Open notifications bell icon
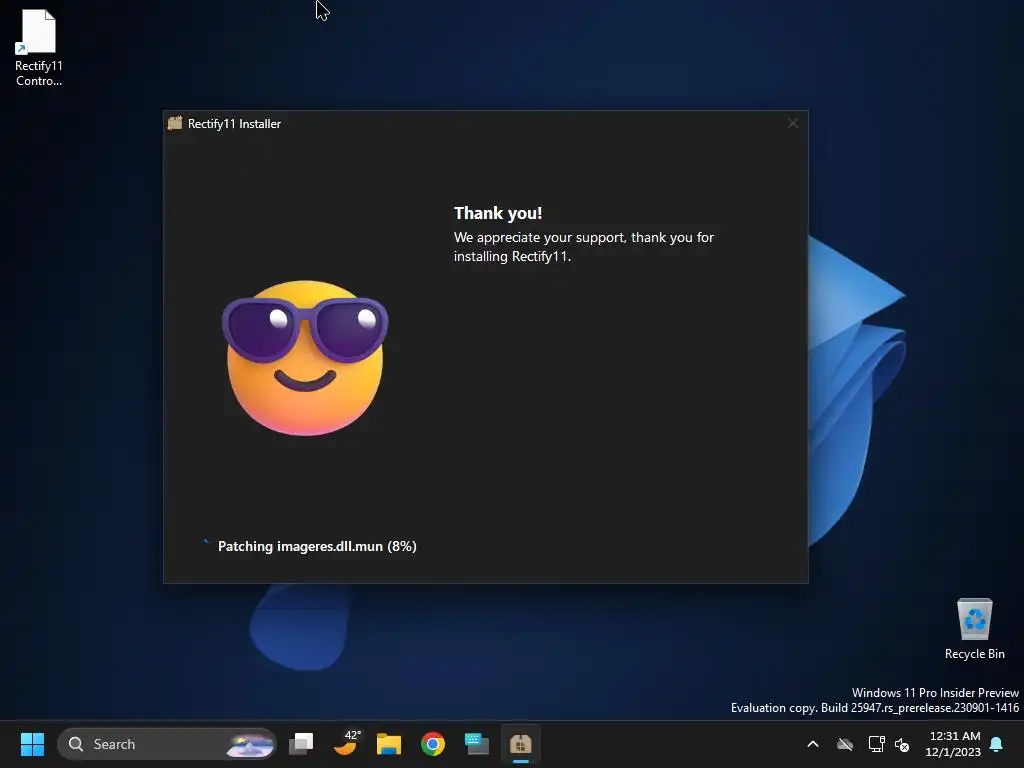 point(997,744)
